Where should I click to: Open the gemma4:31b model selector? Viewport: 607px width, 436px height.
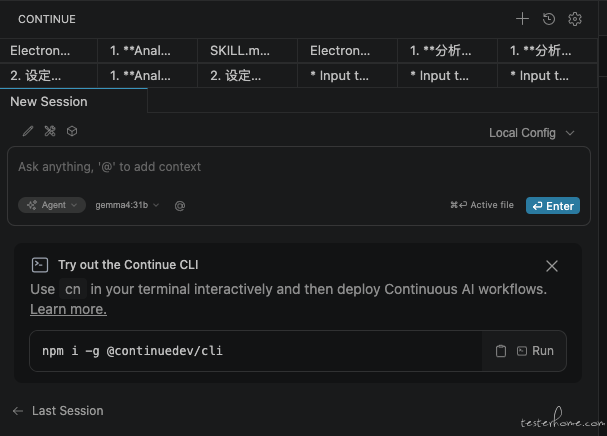click(127, 205)
